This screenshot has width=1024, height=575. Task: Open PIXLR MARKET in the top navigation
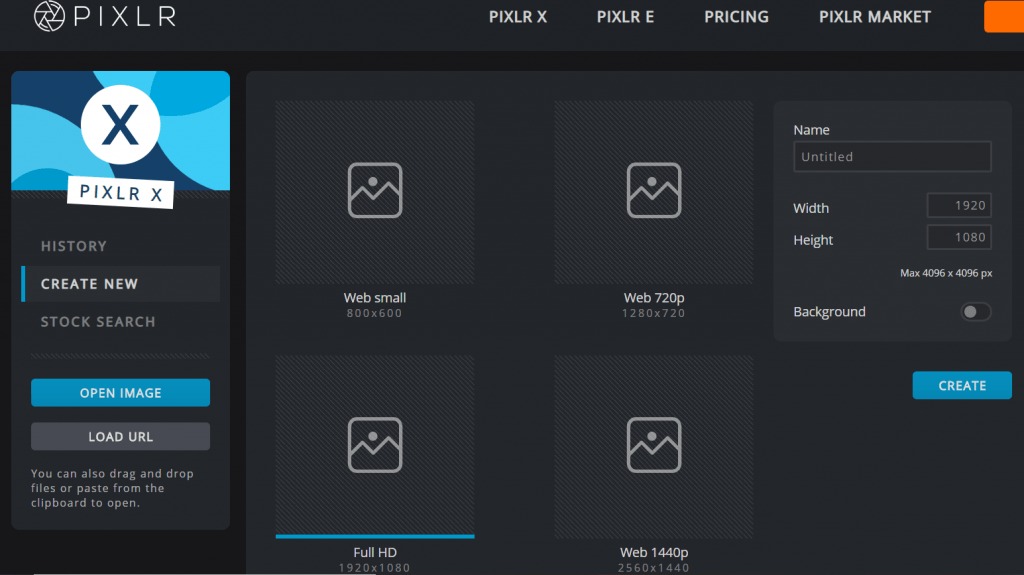[x=874, y=17]
